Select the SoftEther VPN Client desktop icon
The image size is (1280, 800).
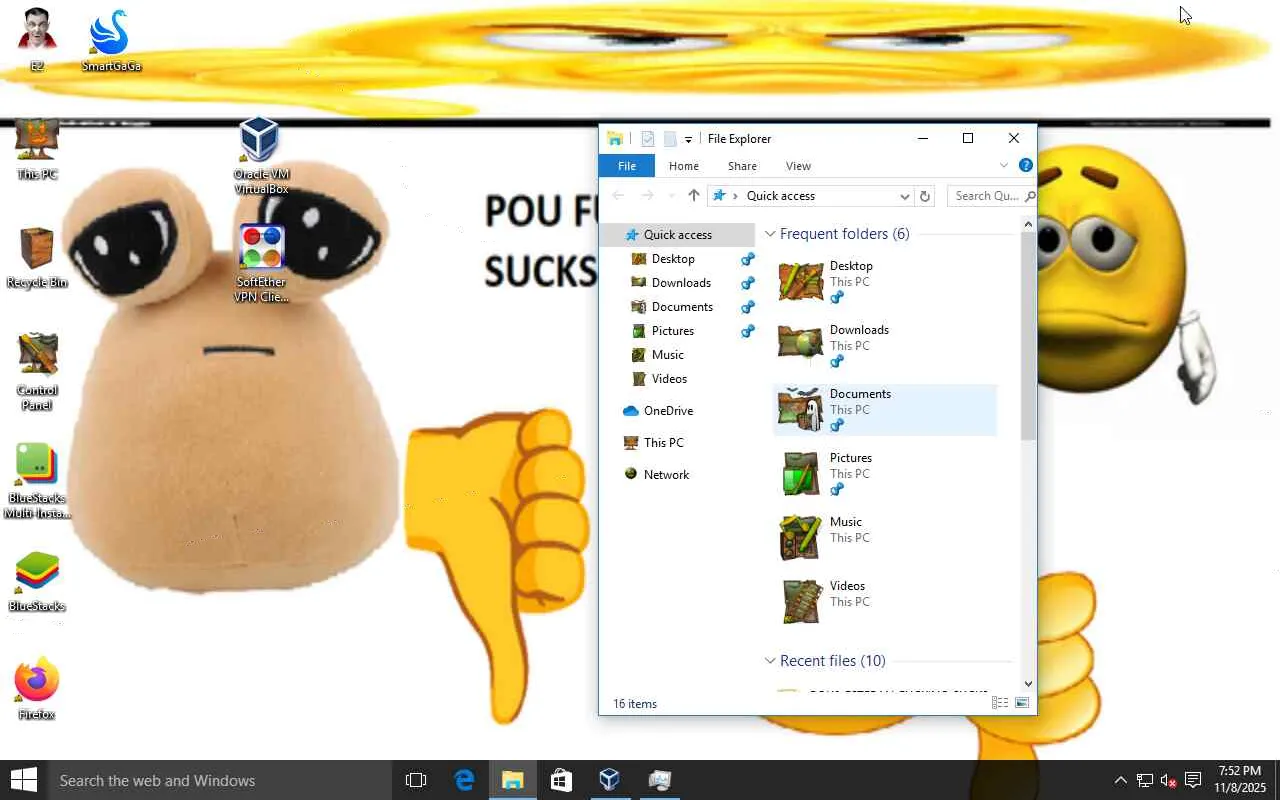261,263
